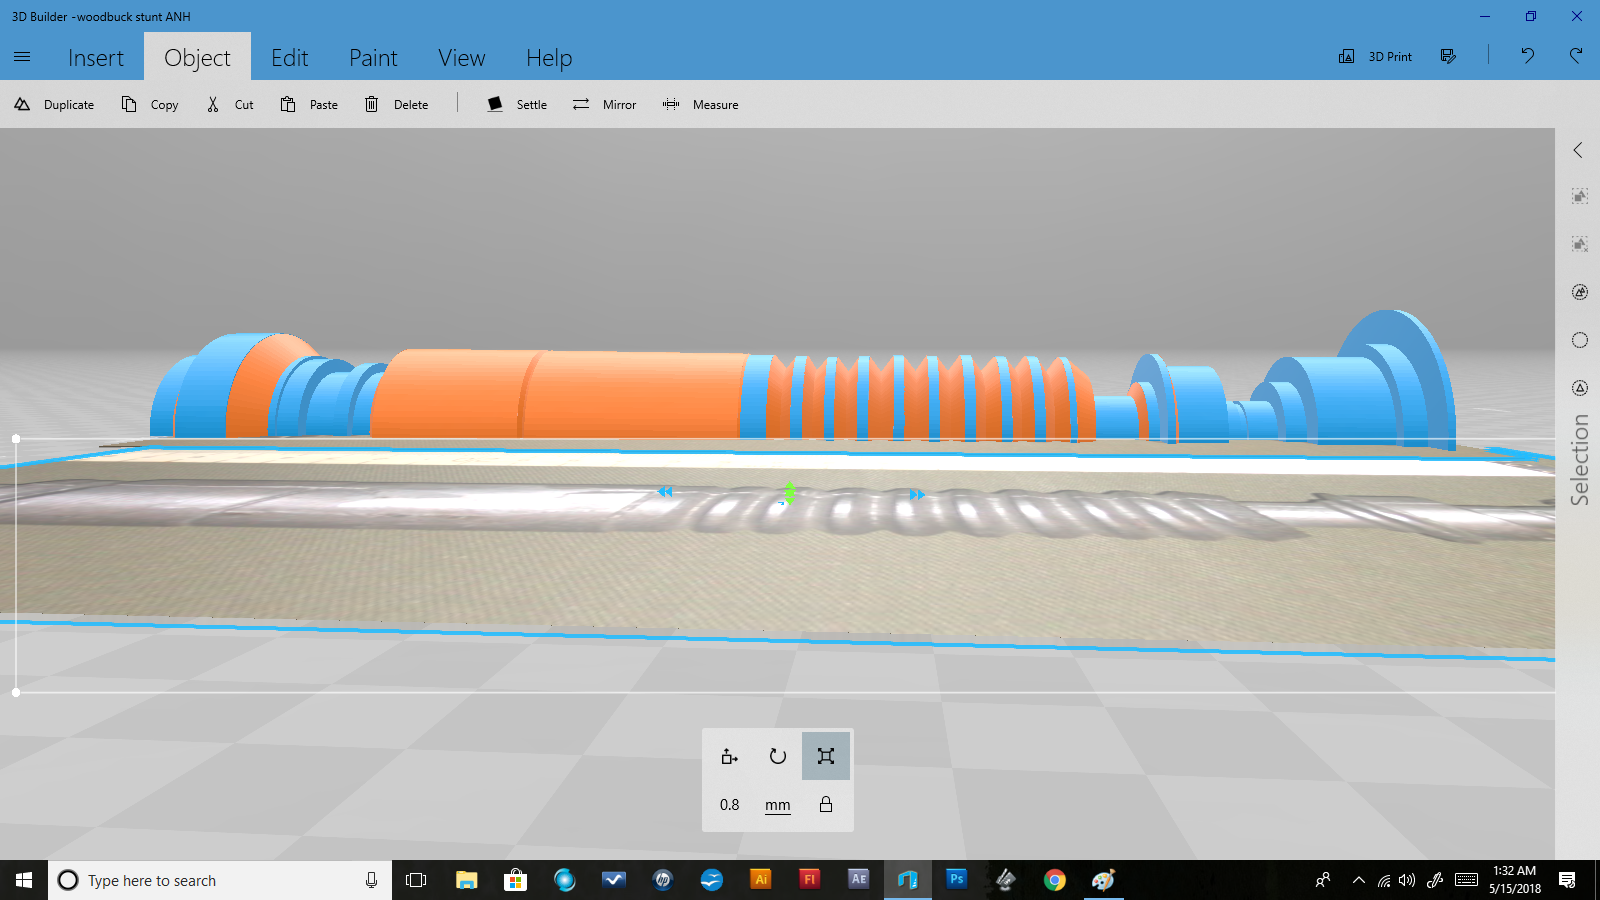Viewport: 1600px width, 900px height.
Task: Launch After Effects from taskbar
Action: click(859, 880)
